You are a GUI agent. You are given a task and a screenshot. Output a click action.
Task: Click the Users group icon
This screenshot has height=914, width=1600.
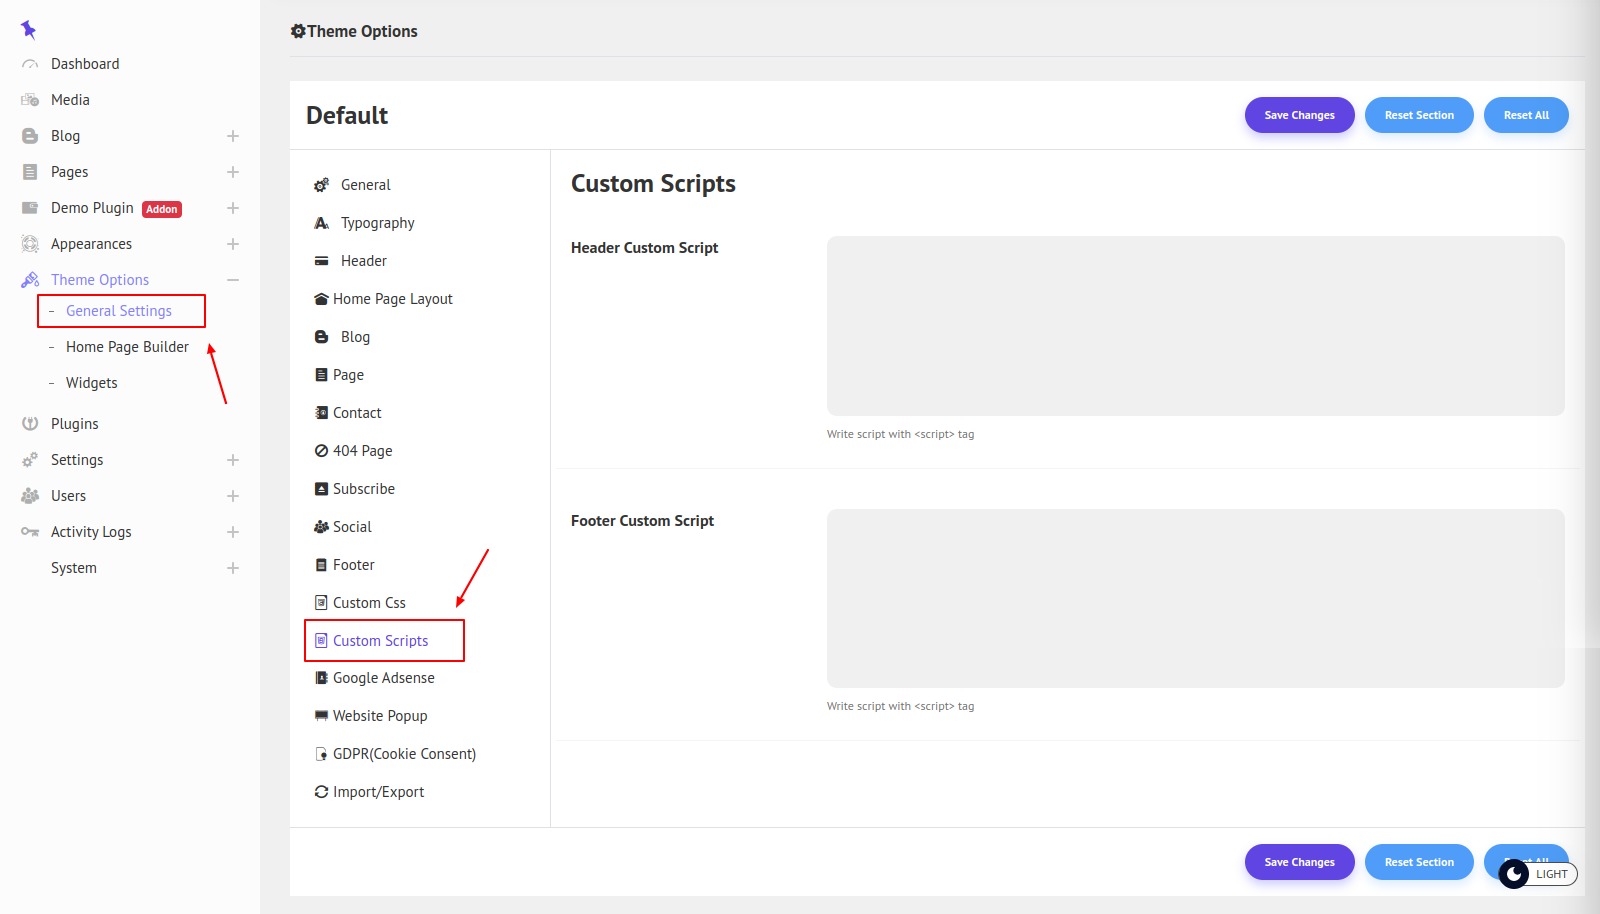[x=30, y=496]
